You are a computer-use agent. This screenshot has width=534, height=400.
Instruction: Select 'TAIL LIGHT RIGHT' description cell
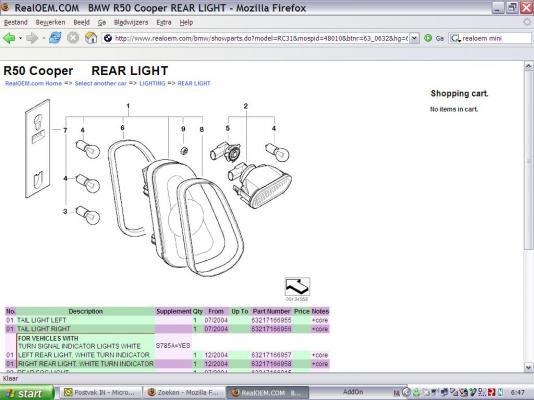point(85,329)
